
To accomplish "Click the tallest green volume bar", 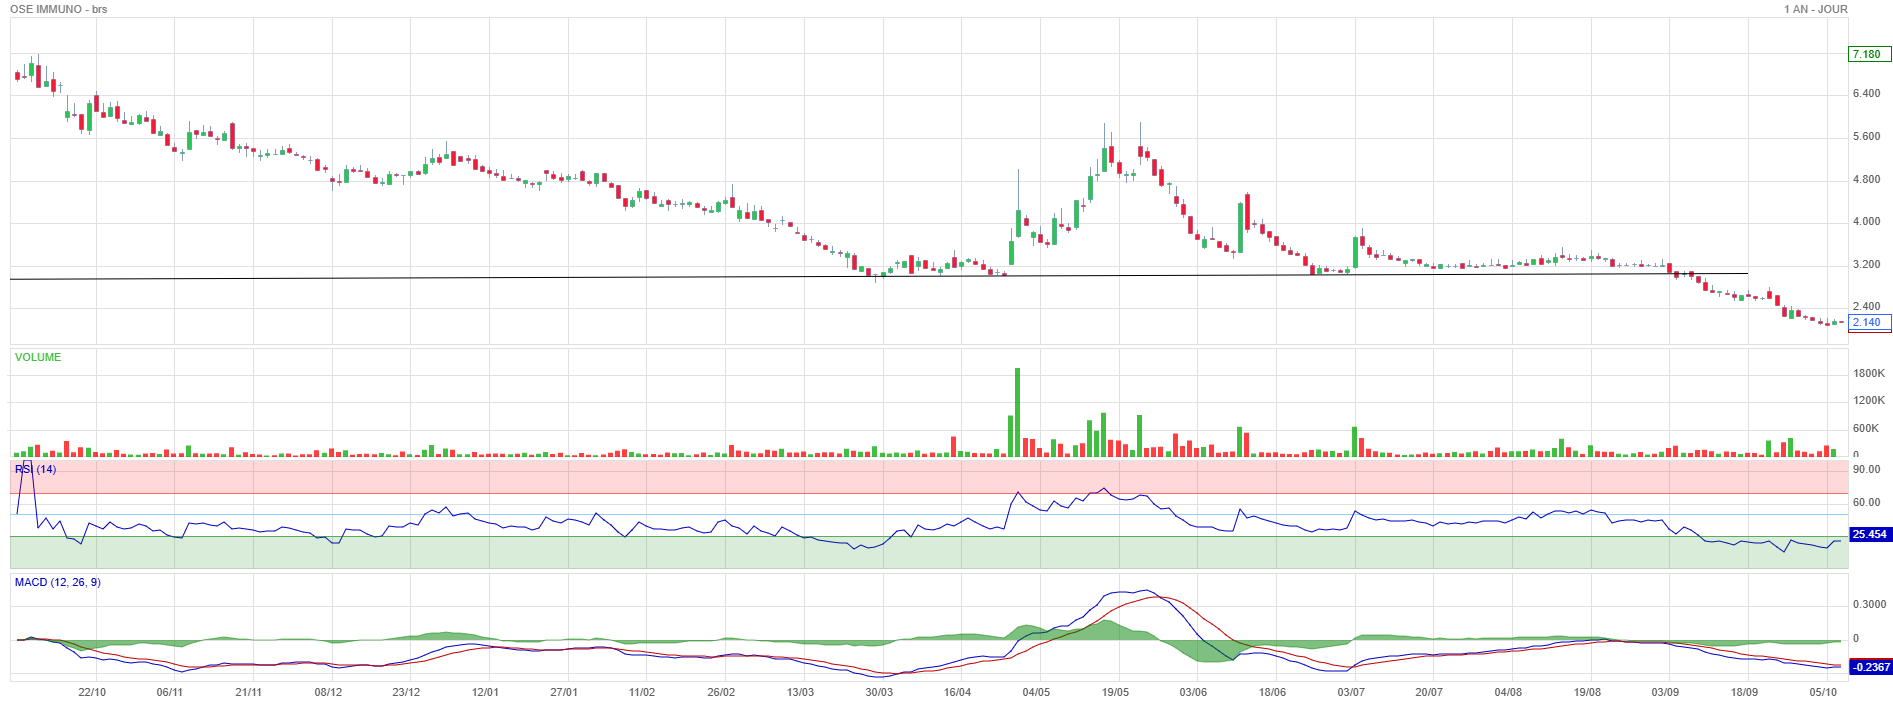I will tap(1018, 412).
